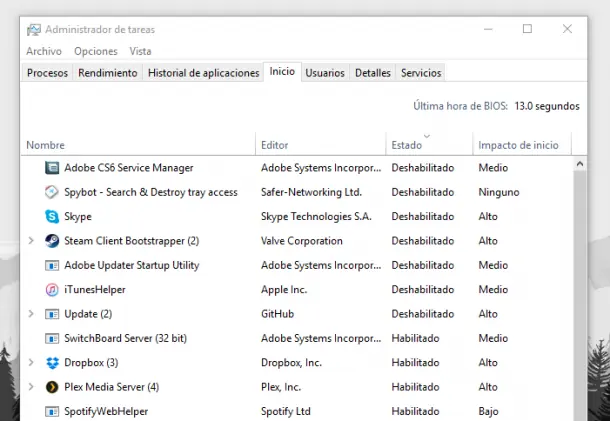
Task: Select the Steam Client Bootstrapper icon
Action: (52, 241)
